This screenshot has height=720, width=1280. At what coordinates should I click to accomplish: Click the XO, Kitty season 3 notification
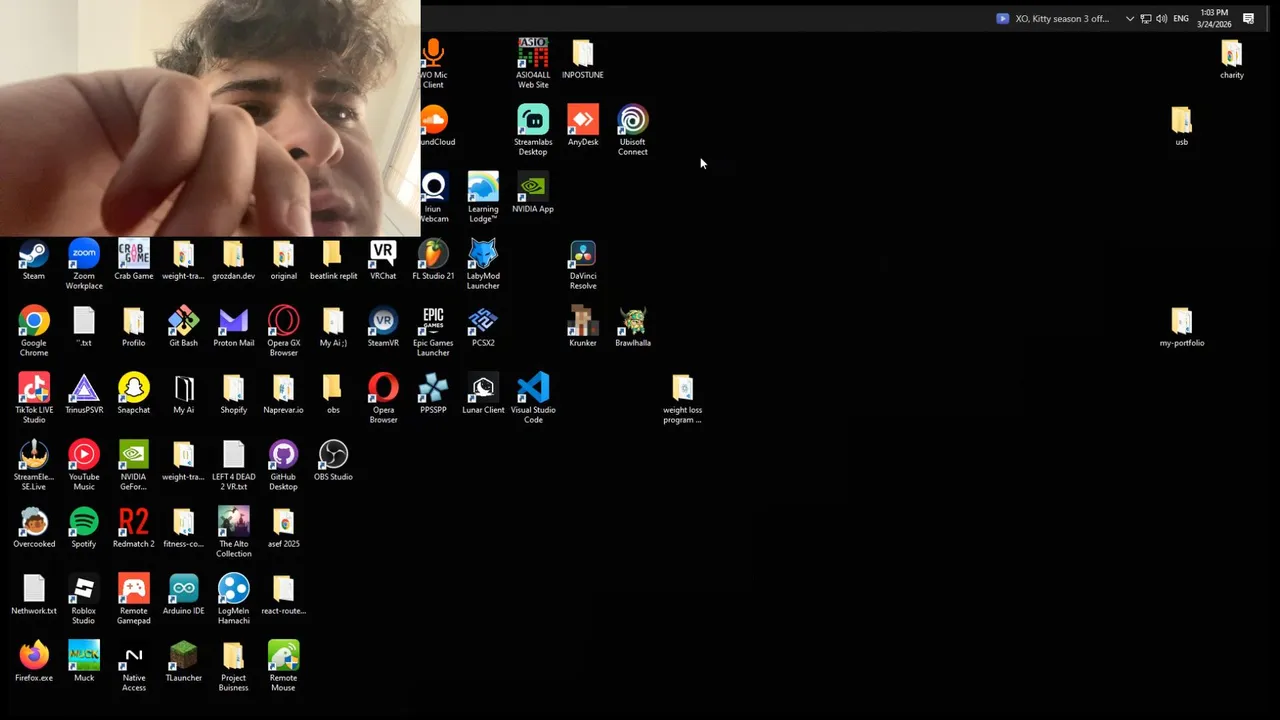(x=1053, y=18)
